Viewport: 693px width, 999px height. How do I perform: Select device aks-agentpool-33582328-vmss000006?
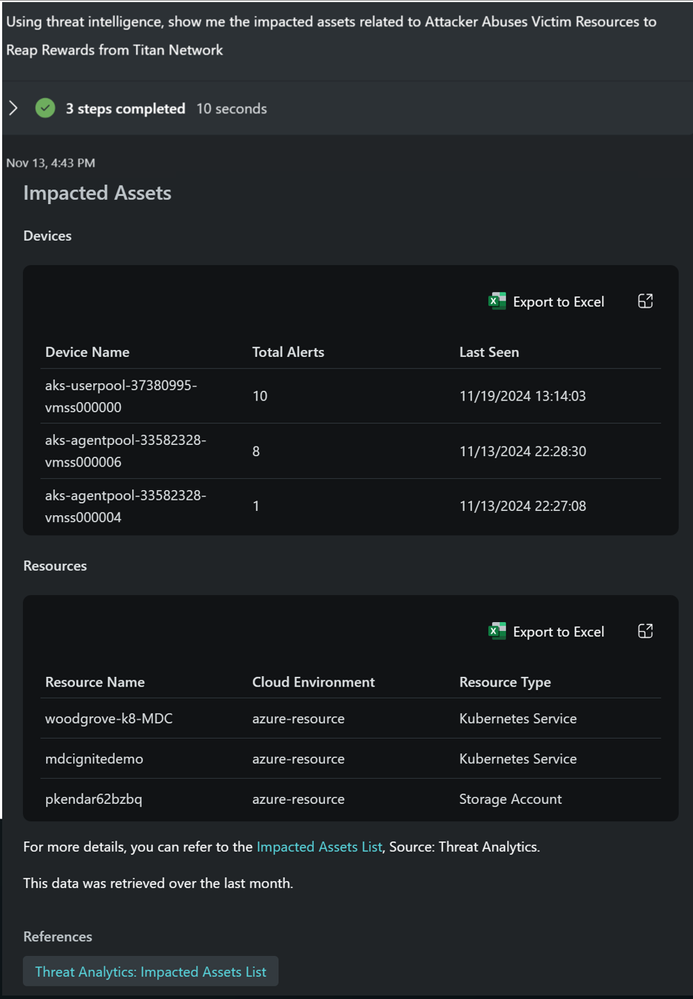(125, 451)
